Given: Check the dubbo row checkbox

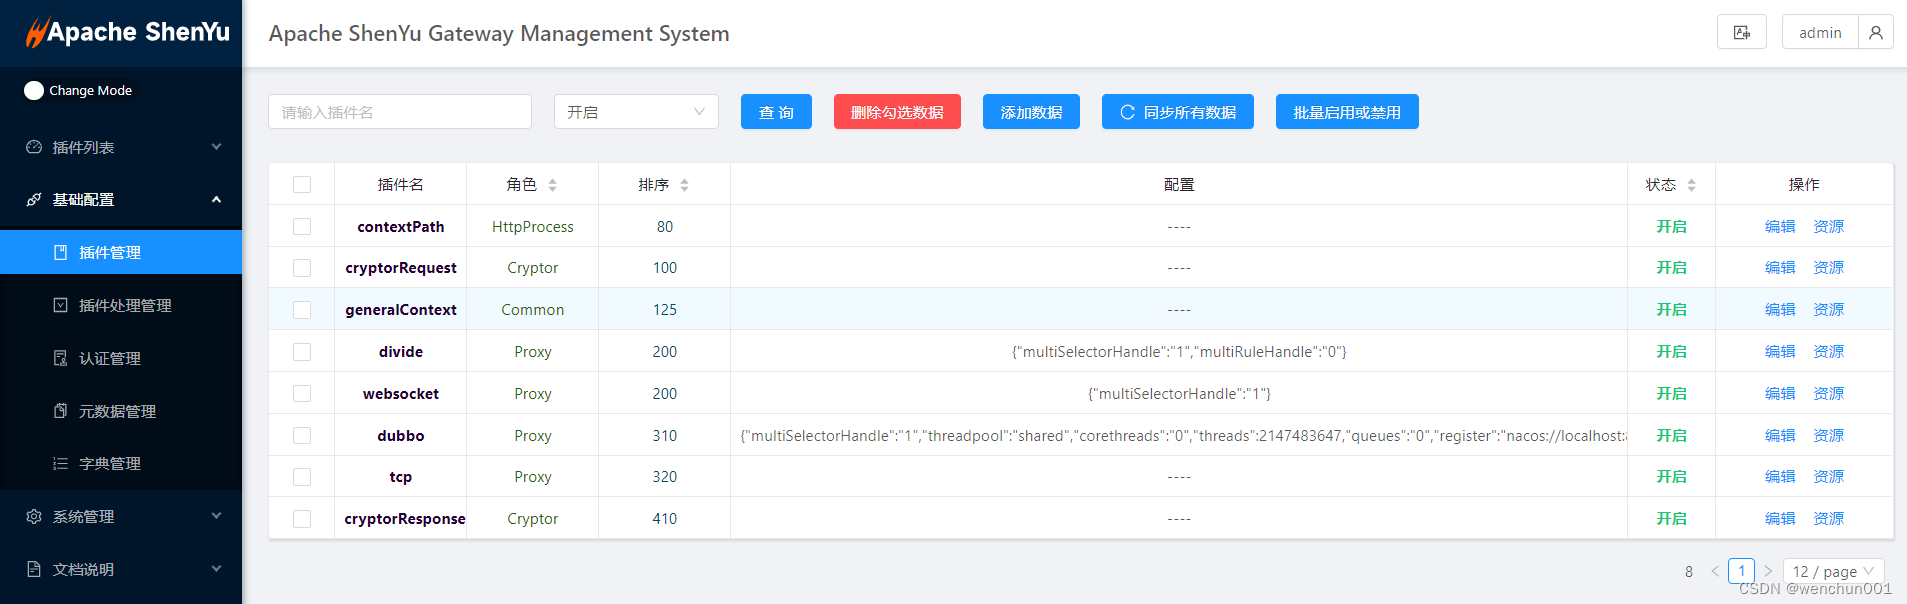Looking at the screenshot, I should point(302,436).
